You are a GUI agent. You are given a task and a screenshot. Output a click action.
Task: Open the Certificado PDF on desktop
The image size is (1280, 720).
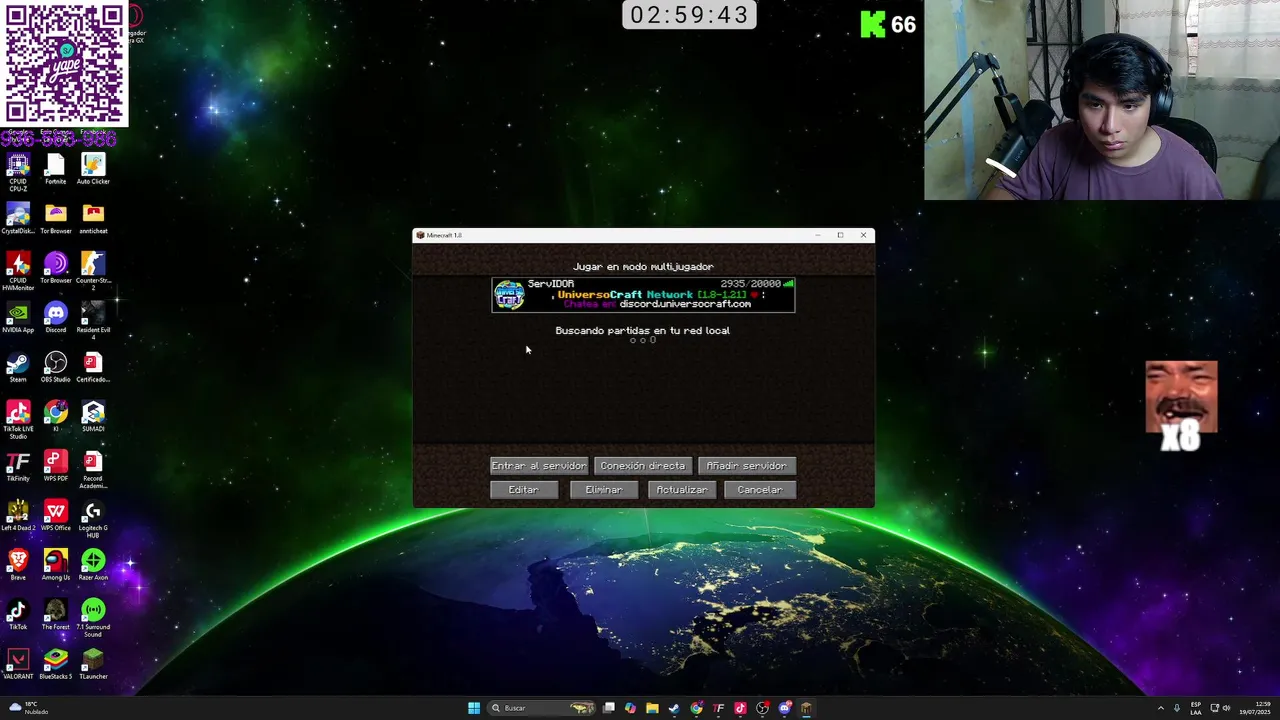pos(93,367)
